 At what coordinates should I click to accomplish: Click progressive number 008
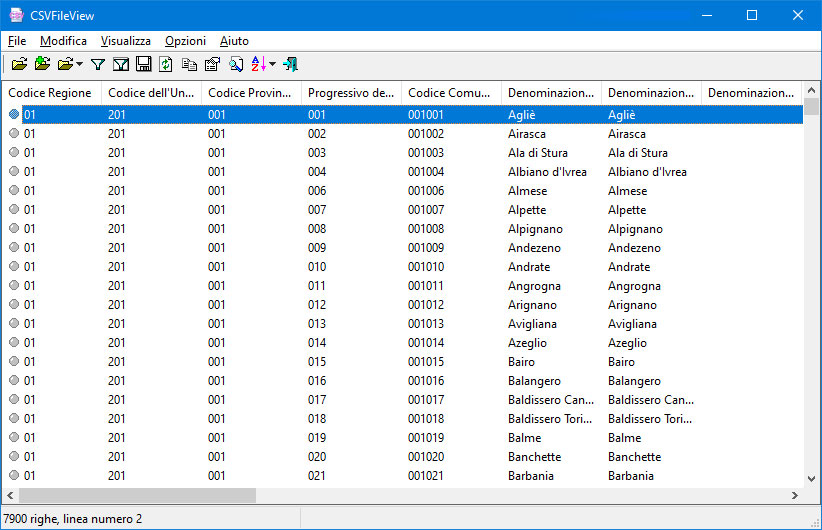pos(317,229)
